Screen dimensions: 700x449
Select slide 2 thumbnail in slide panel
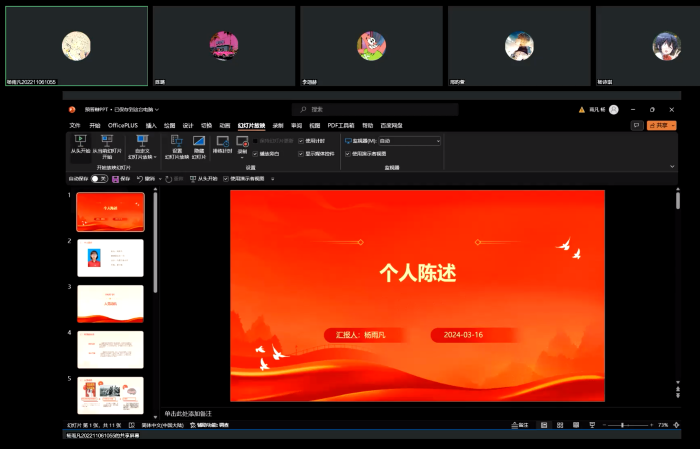coord(110,258)
